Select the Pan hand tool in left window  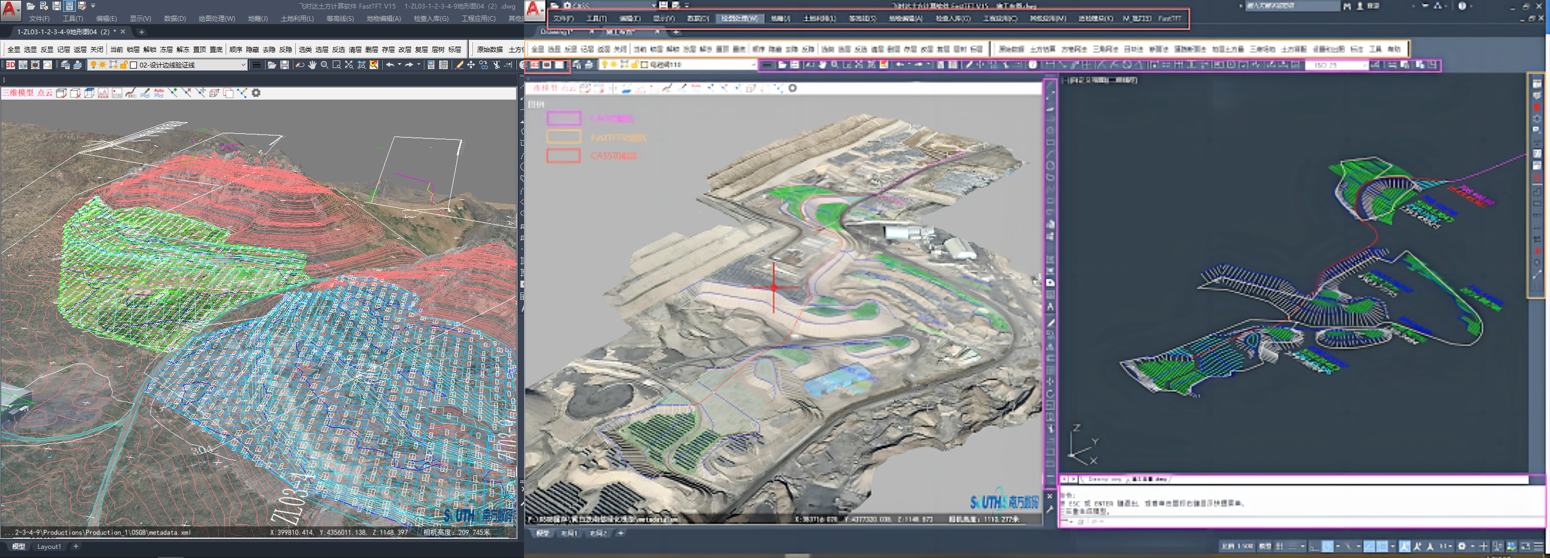point(312,65)
